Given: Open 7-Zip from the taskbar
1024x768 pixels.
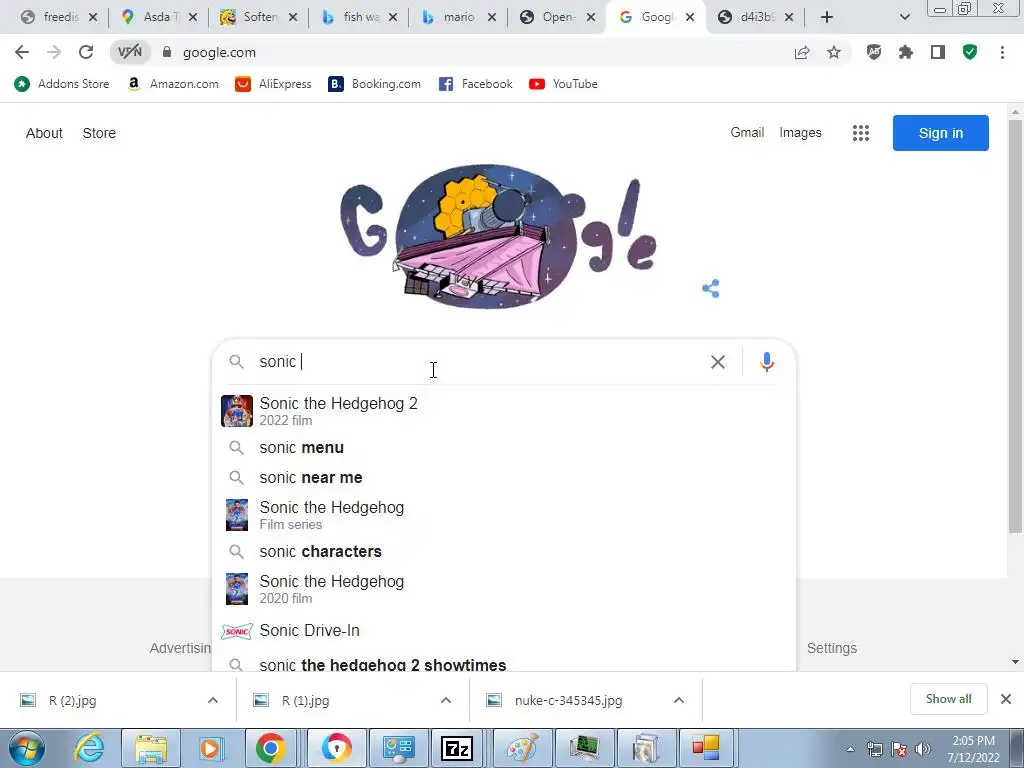Looking at the screenshot, I should coord(457,748).
